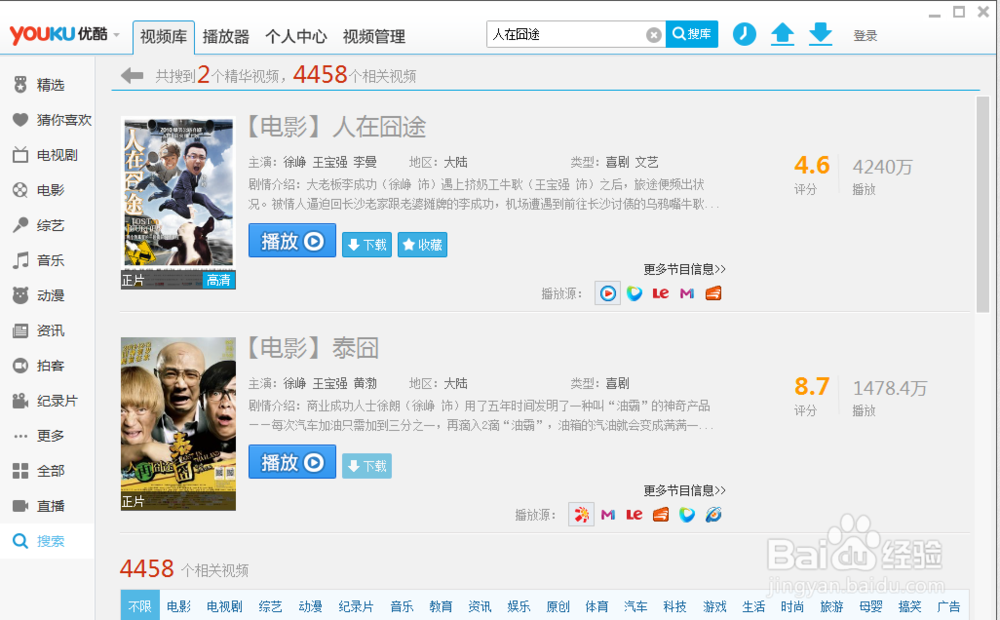Expand the YOUKU logo dropdown arrow

(x=116, y=34)
